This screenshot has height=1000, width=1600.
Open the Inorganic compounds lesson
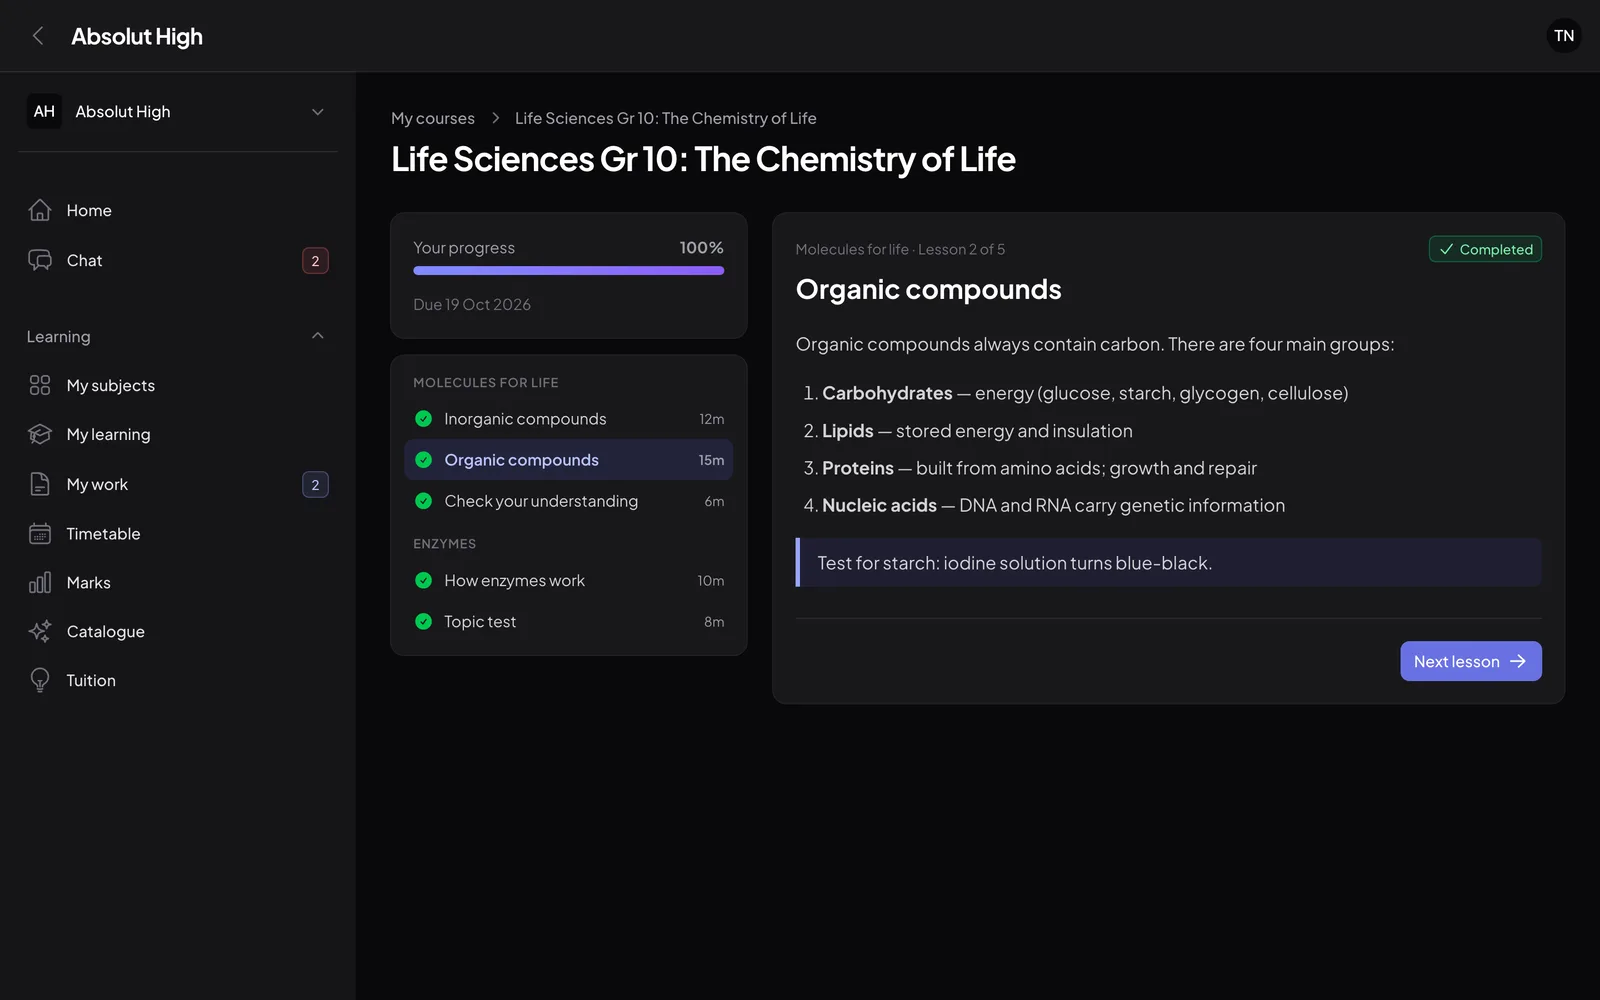point(568,419)
